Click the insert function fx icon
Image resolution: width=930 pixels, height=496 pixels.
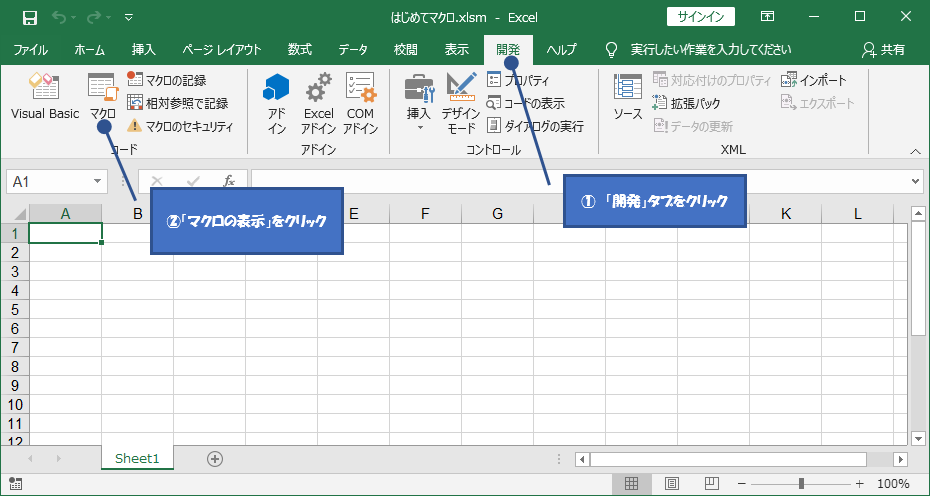click(229, 182)
